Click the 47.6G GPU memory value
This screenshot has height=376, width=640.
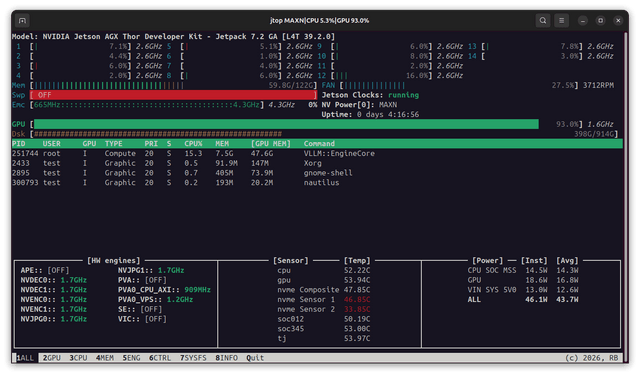[x=262, y=154]
